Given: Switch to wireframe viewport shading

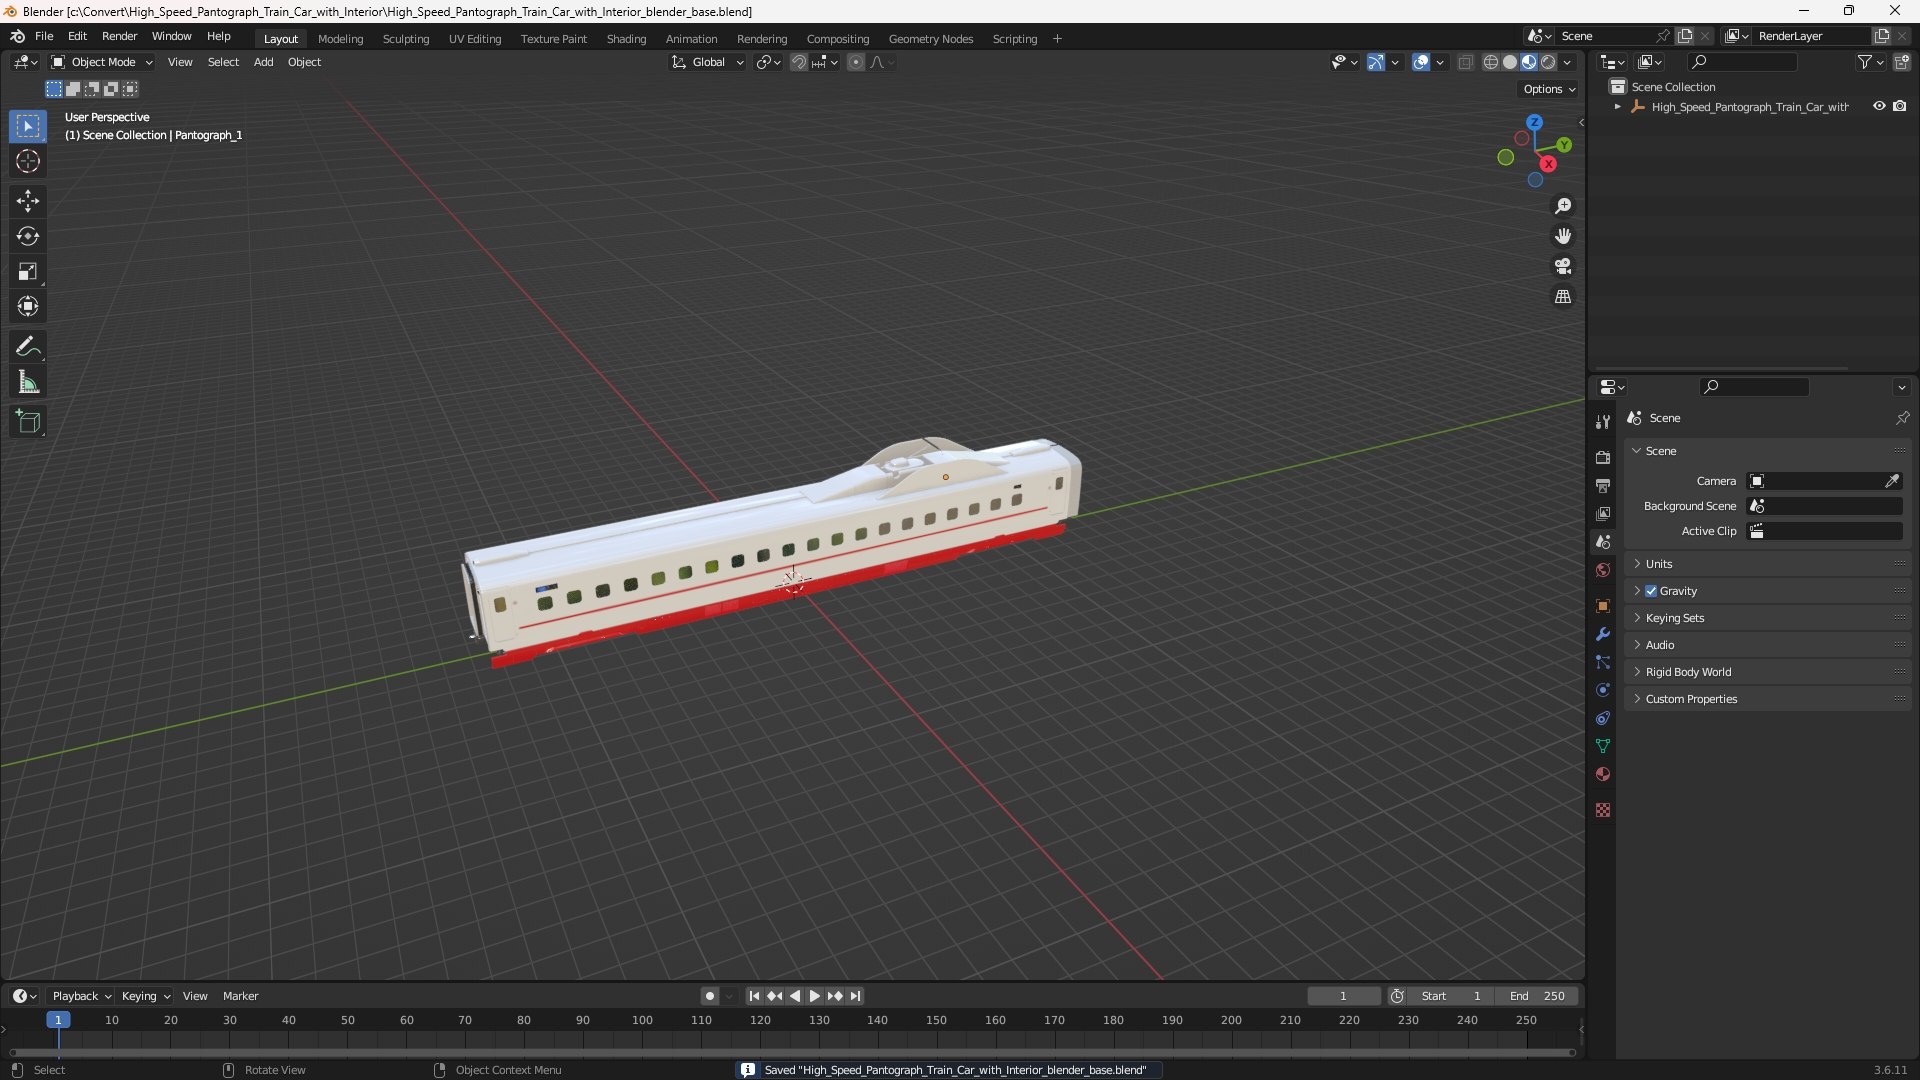Looking at the screenshot, I should coord(1491,62).
